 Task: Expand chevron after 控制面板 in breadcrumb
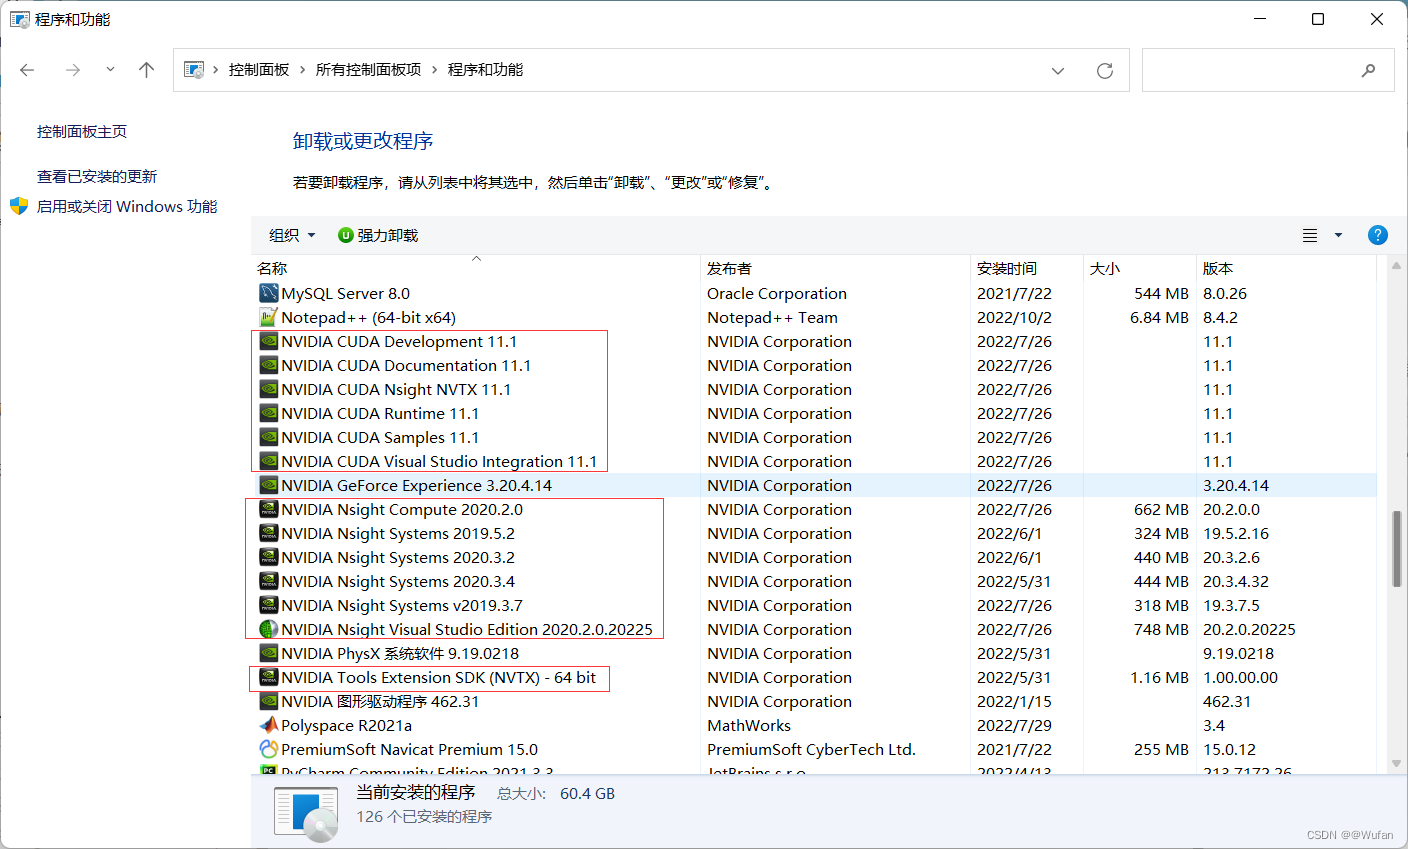[303, 70]
